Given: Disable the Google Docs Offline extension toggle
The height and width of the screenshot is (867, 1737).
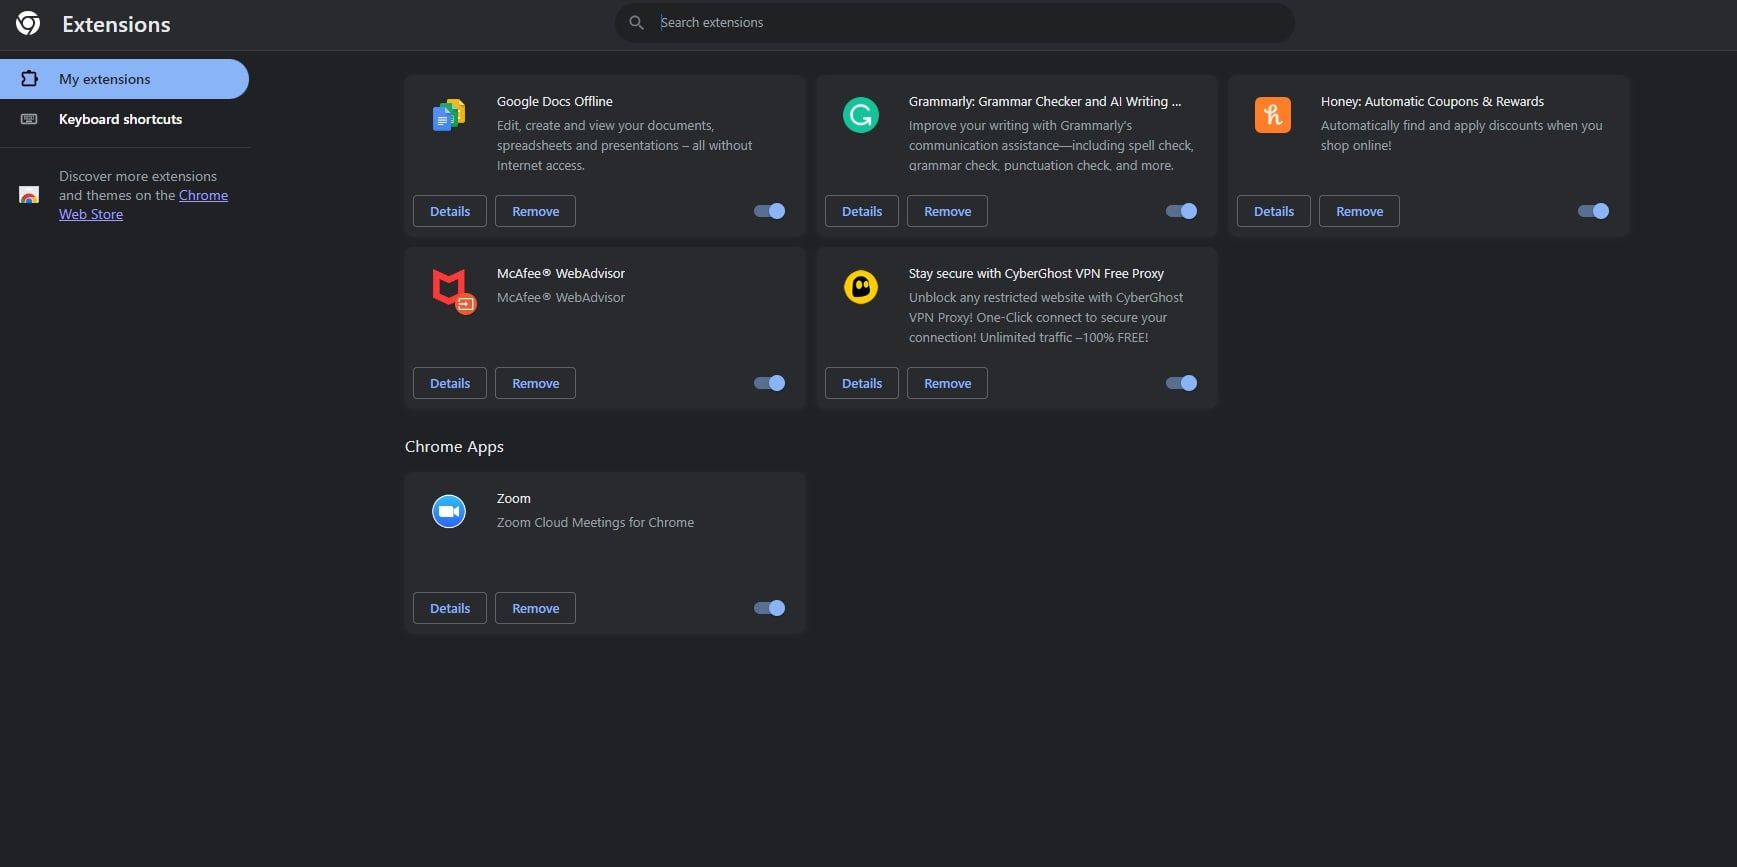Looking at the screenshot, I should coord(769,211).
